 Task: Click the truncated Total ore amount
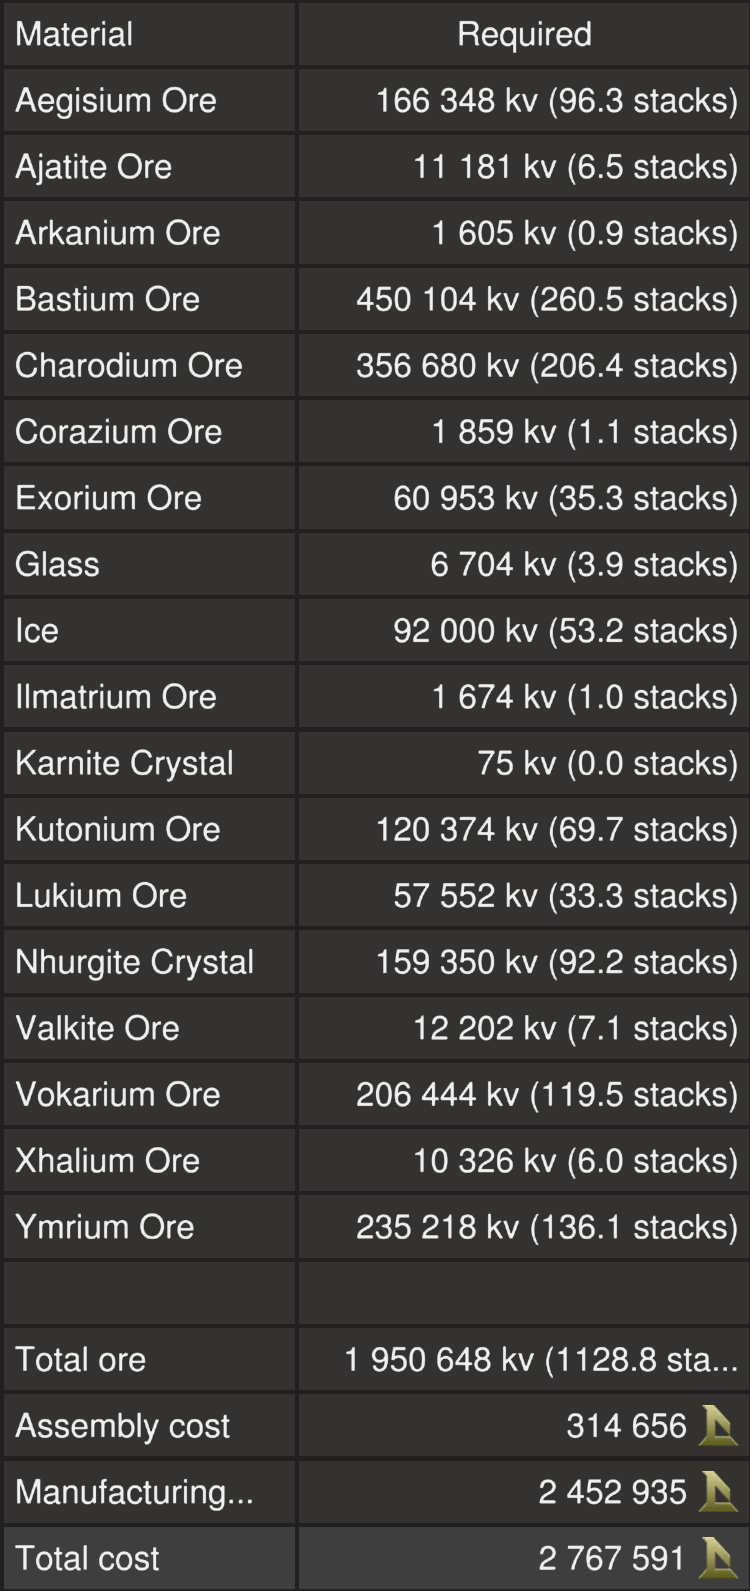pos(540,1360)
